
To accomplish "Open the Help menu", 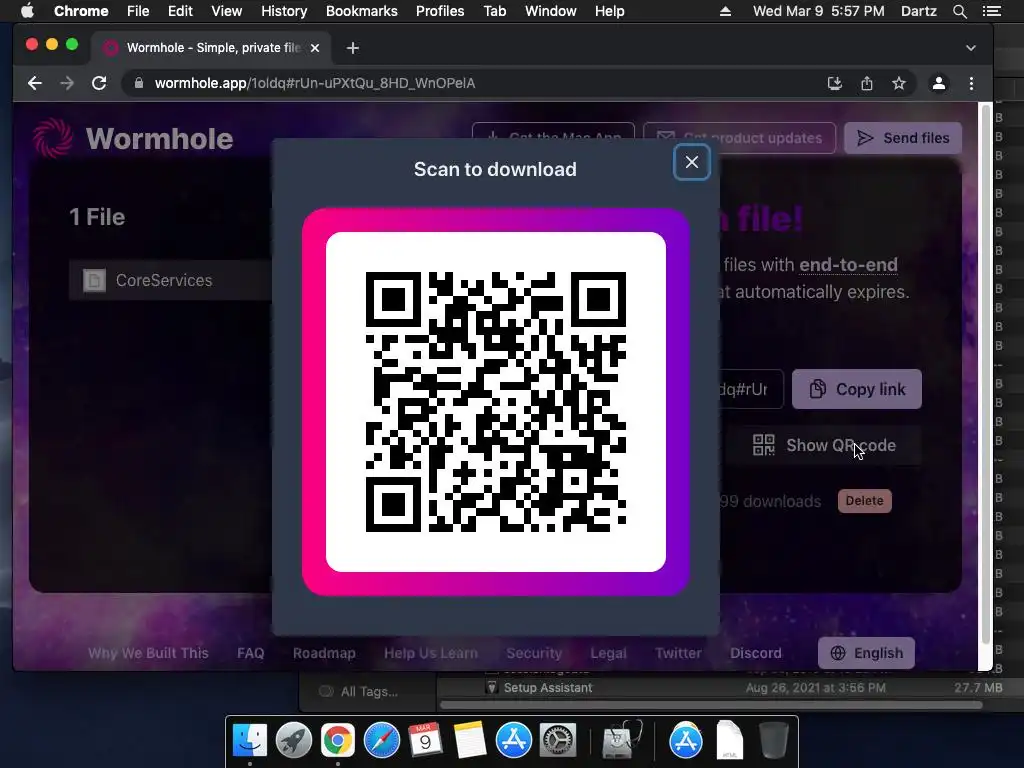I will [x=609, y=11].
